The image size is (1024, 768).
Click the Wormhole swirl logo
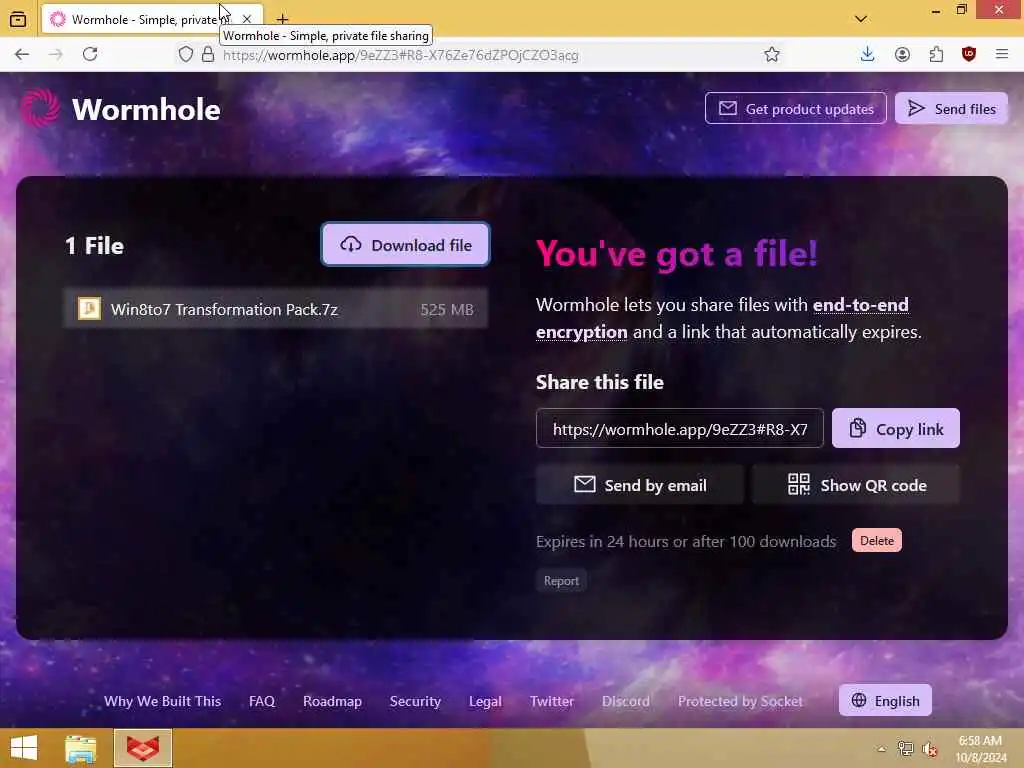tap(40, 108)
